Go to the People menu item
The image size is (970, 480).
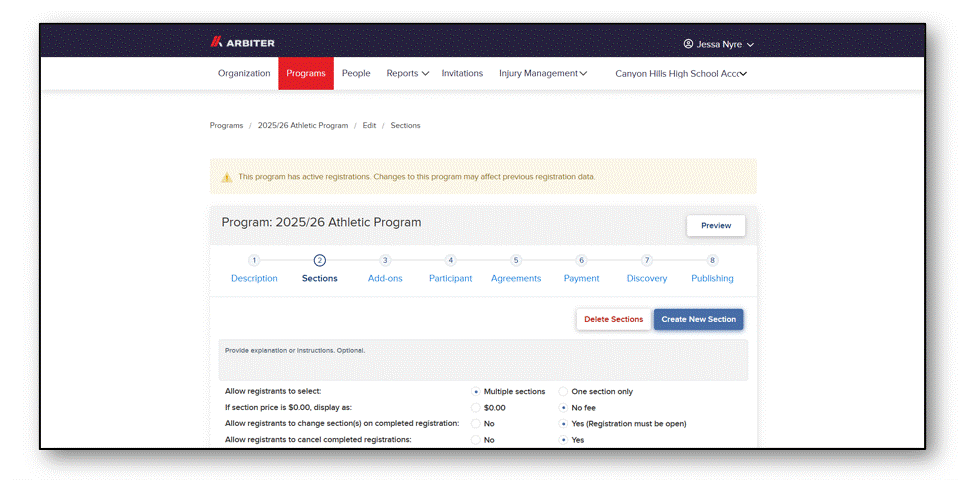point(356,73)
